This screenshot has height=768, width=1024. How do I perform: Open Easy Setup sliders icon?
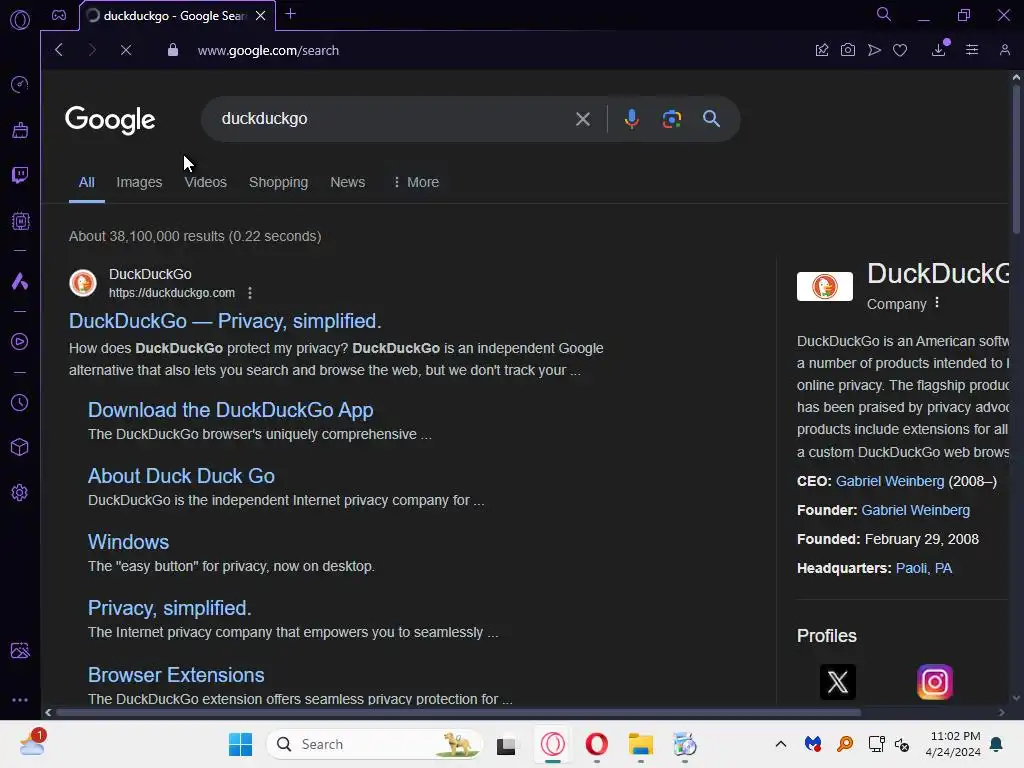point(972,50)
